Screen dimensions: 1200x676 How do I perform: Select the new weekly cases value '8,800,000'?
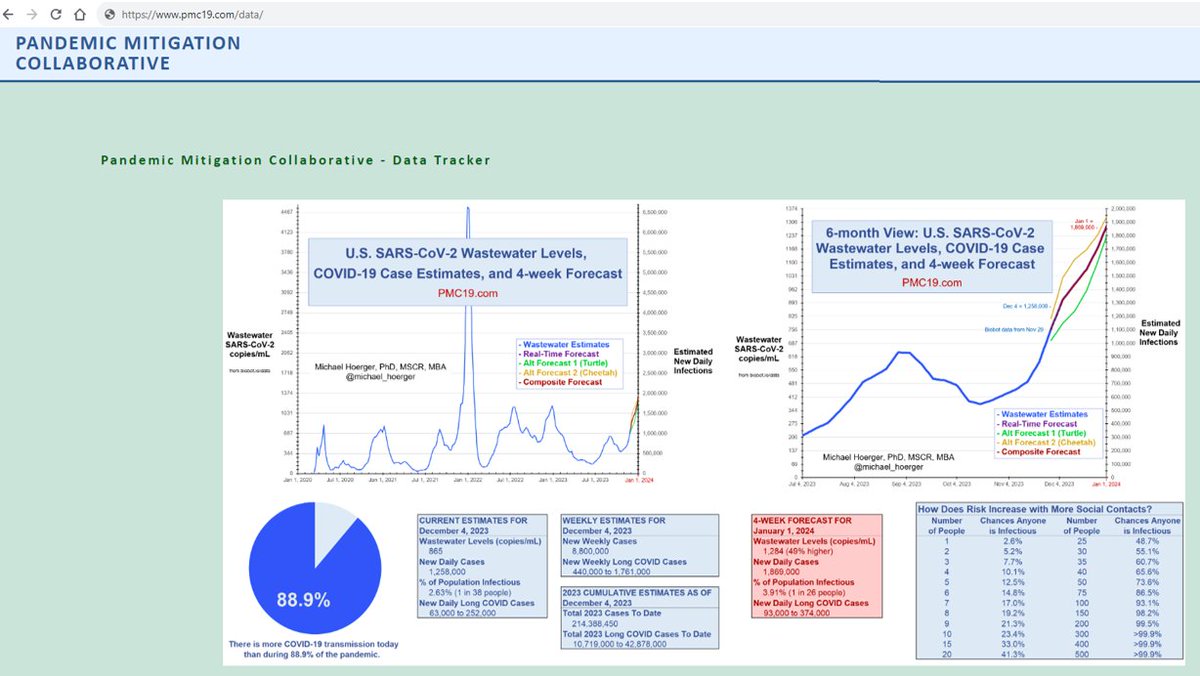tap(591, 553)
